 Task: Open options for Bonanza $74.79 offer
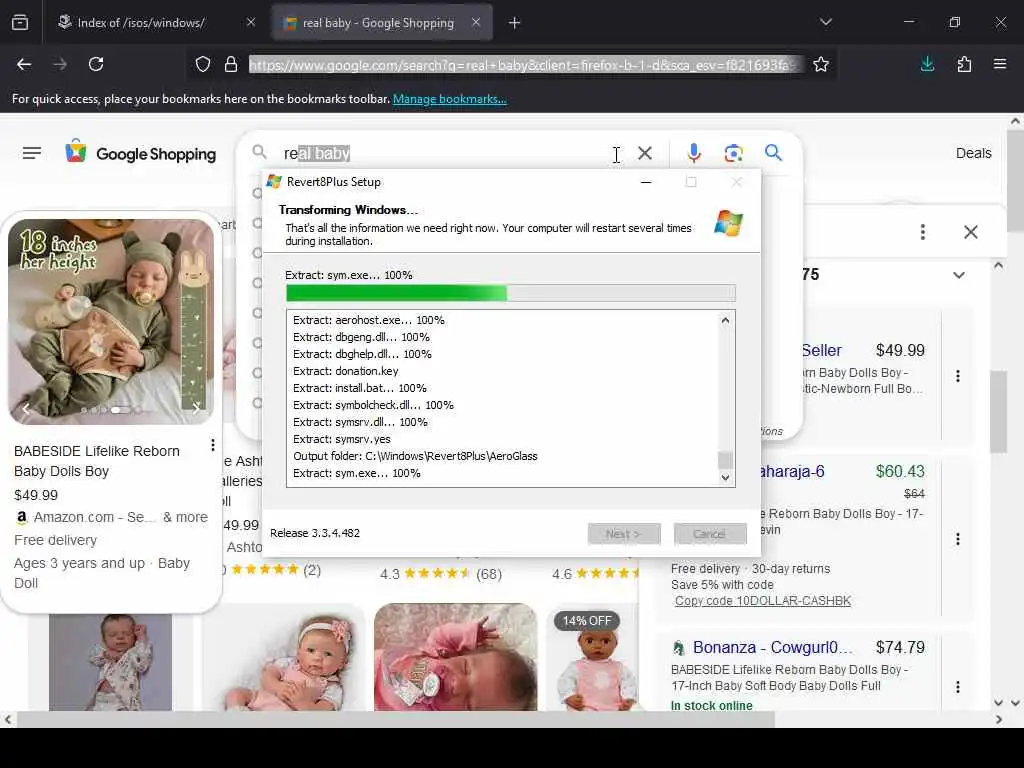[x=957, y=687]
